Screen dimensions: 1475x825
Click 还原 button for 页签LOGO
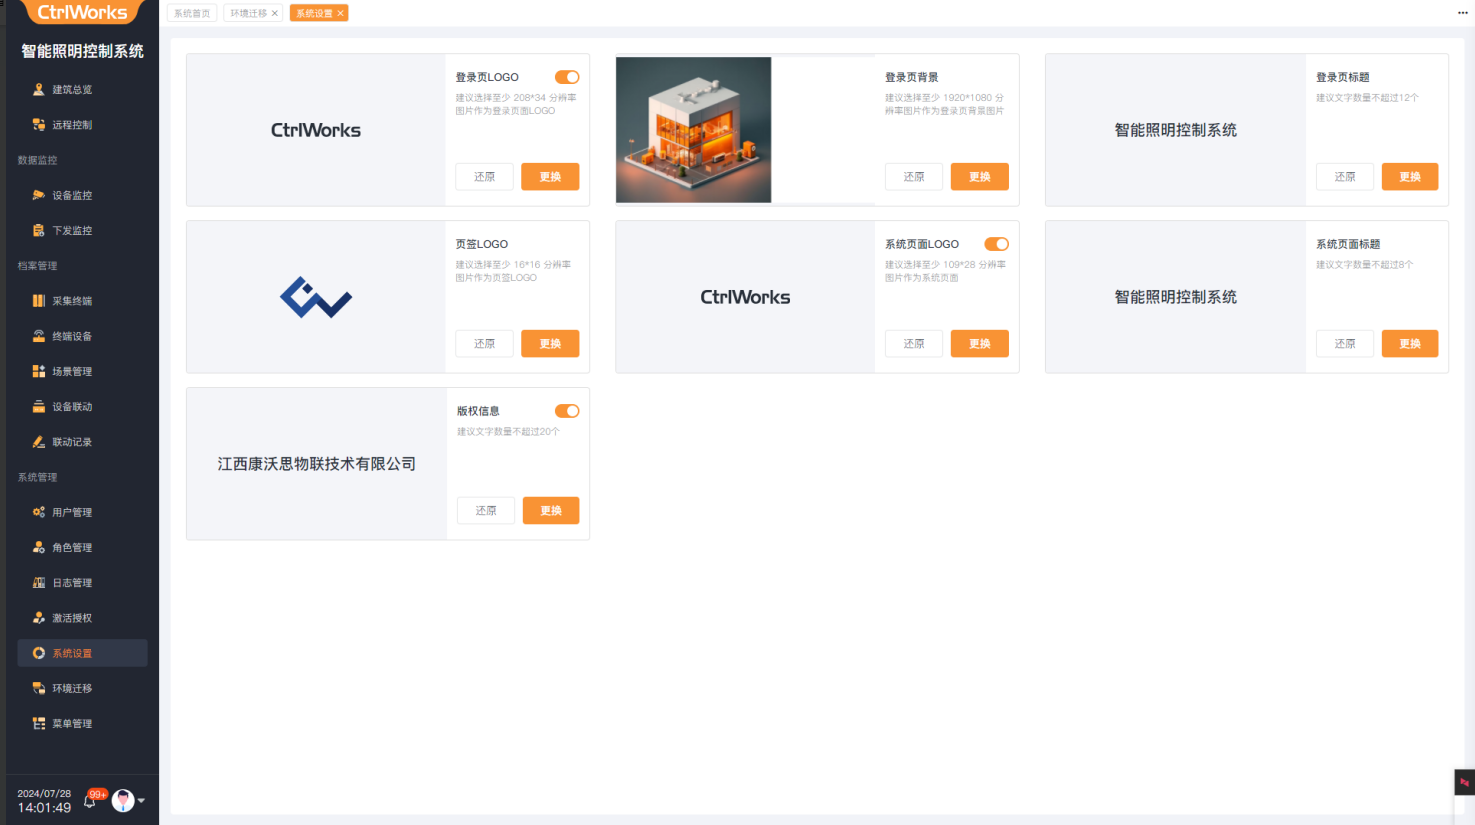click(484, 344)
